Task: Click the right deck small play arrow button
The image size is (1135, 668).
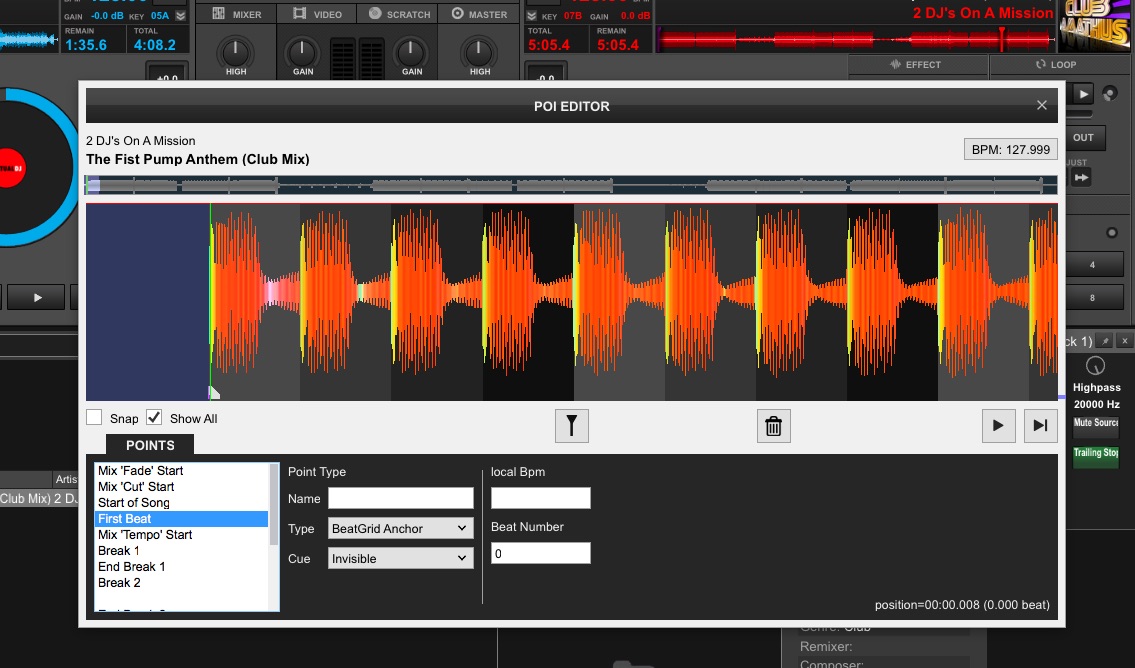Action: coord(1084,93)
